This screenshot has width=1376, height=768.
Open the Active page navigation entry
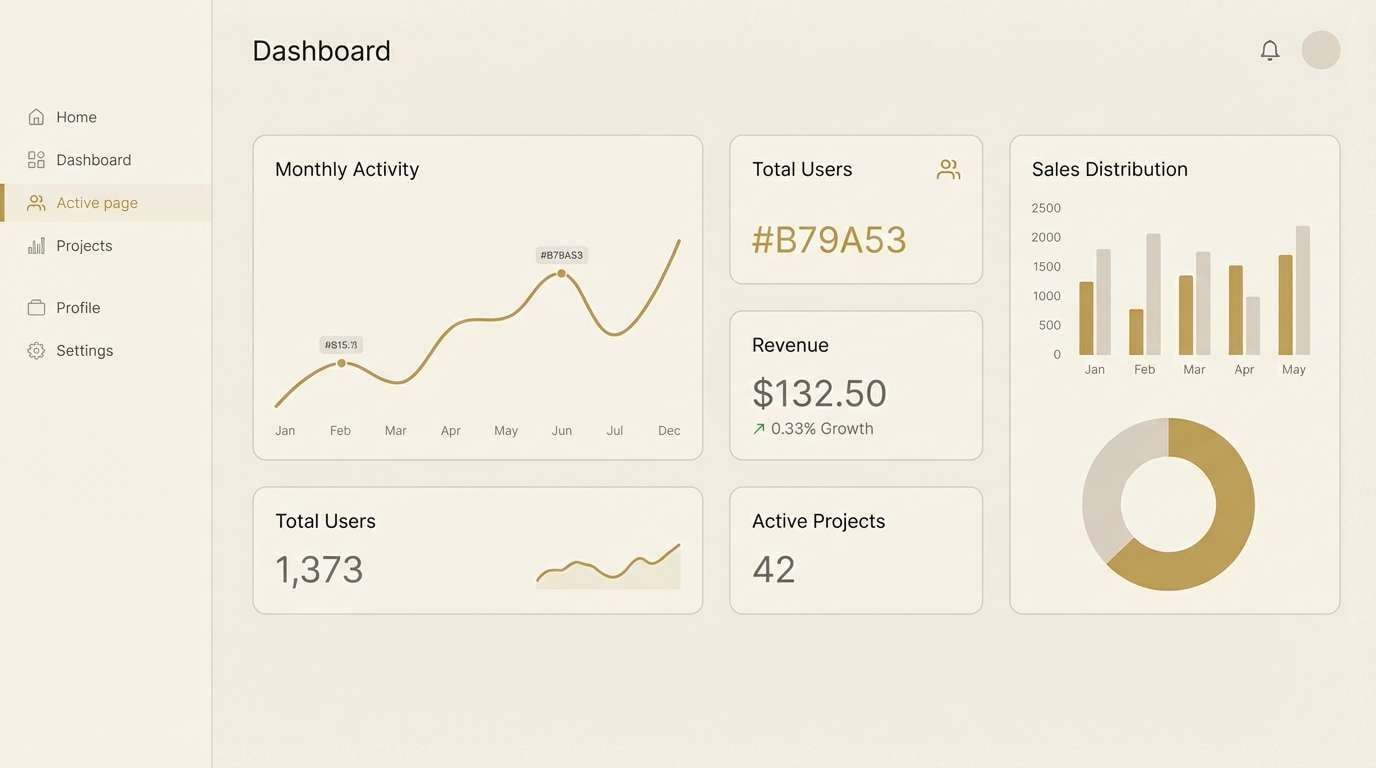pyautogui.click(x=96, y=202)
